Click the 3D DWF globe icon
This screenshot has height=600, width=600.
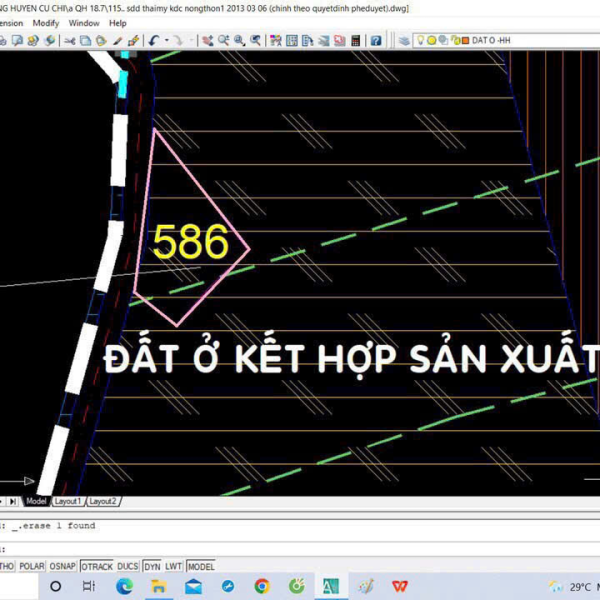(x=50, y=40)
